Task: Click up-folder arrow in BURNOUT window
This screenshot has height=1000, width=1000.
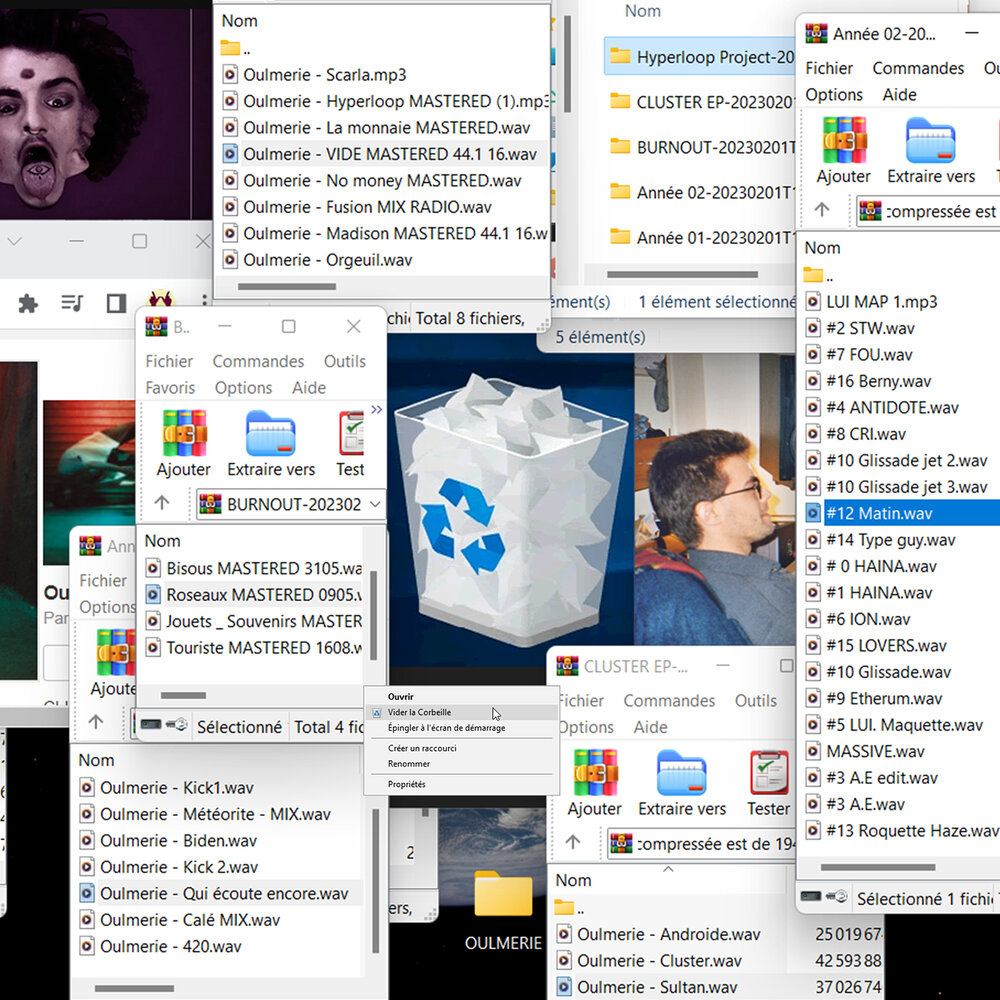Action: 162,503
